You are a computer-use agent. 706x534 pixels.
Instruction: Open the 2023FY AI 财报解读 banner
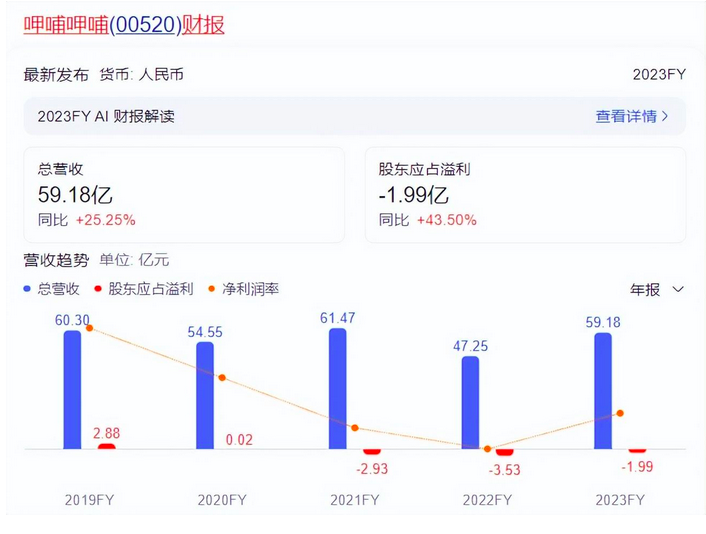click(x=354, y=116)
